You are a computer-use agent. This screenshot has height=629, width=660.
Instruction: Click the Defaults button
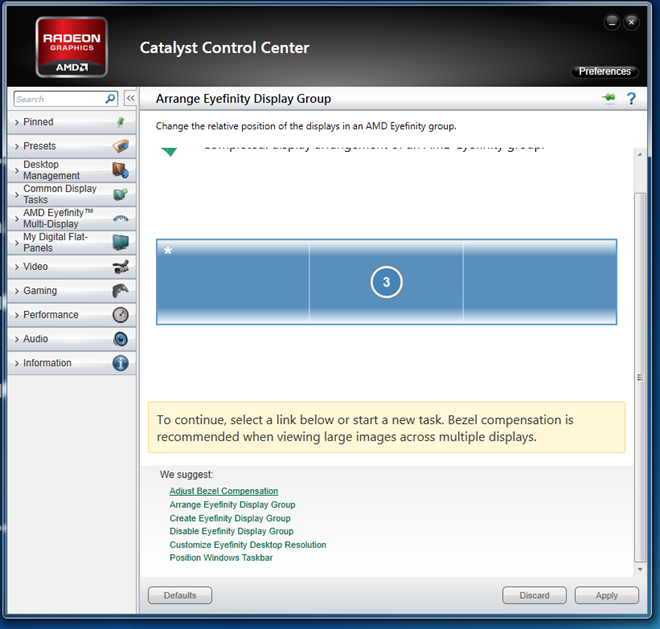point(180,595)
